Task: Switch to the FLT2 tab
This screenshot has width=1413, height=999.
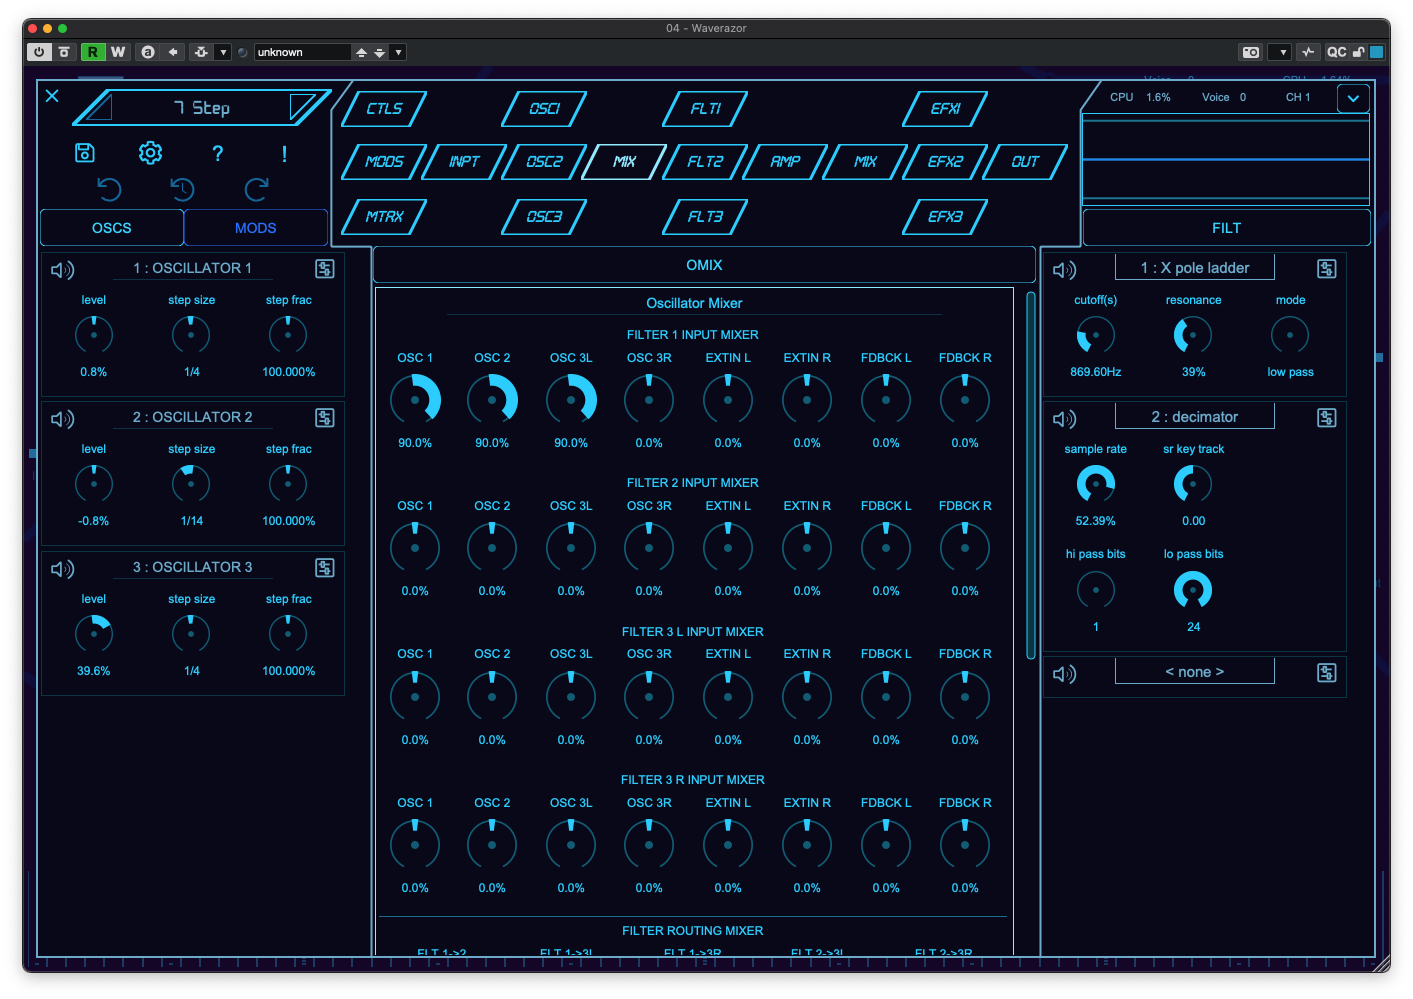Action: coord(703,162)
